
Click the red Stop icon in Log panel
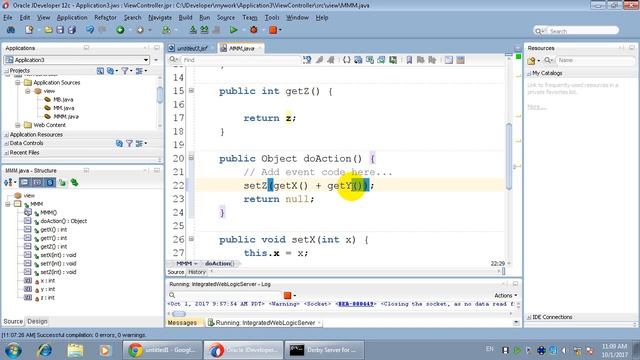pyautogui.click(x=287, y=295)
